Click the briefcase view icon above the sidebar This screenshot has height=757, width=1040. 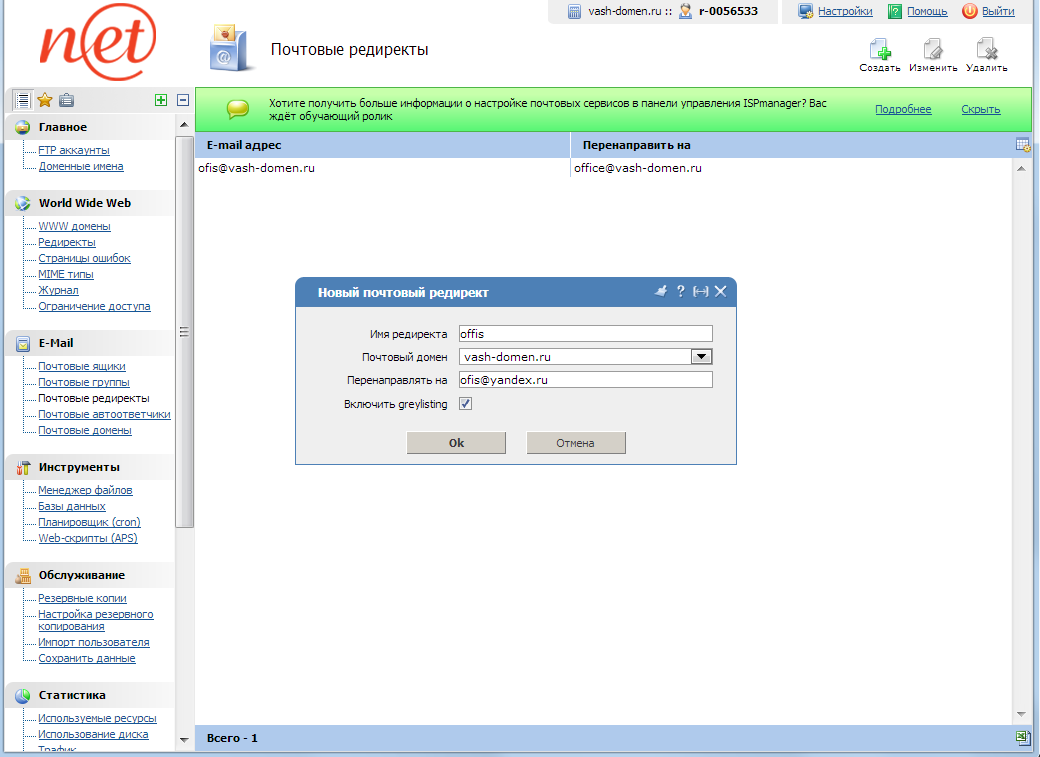[66, 99]
